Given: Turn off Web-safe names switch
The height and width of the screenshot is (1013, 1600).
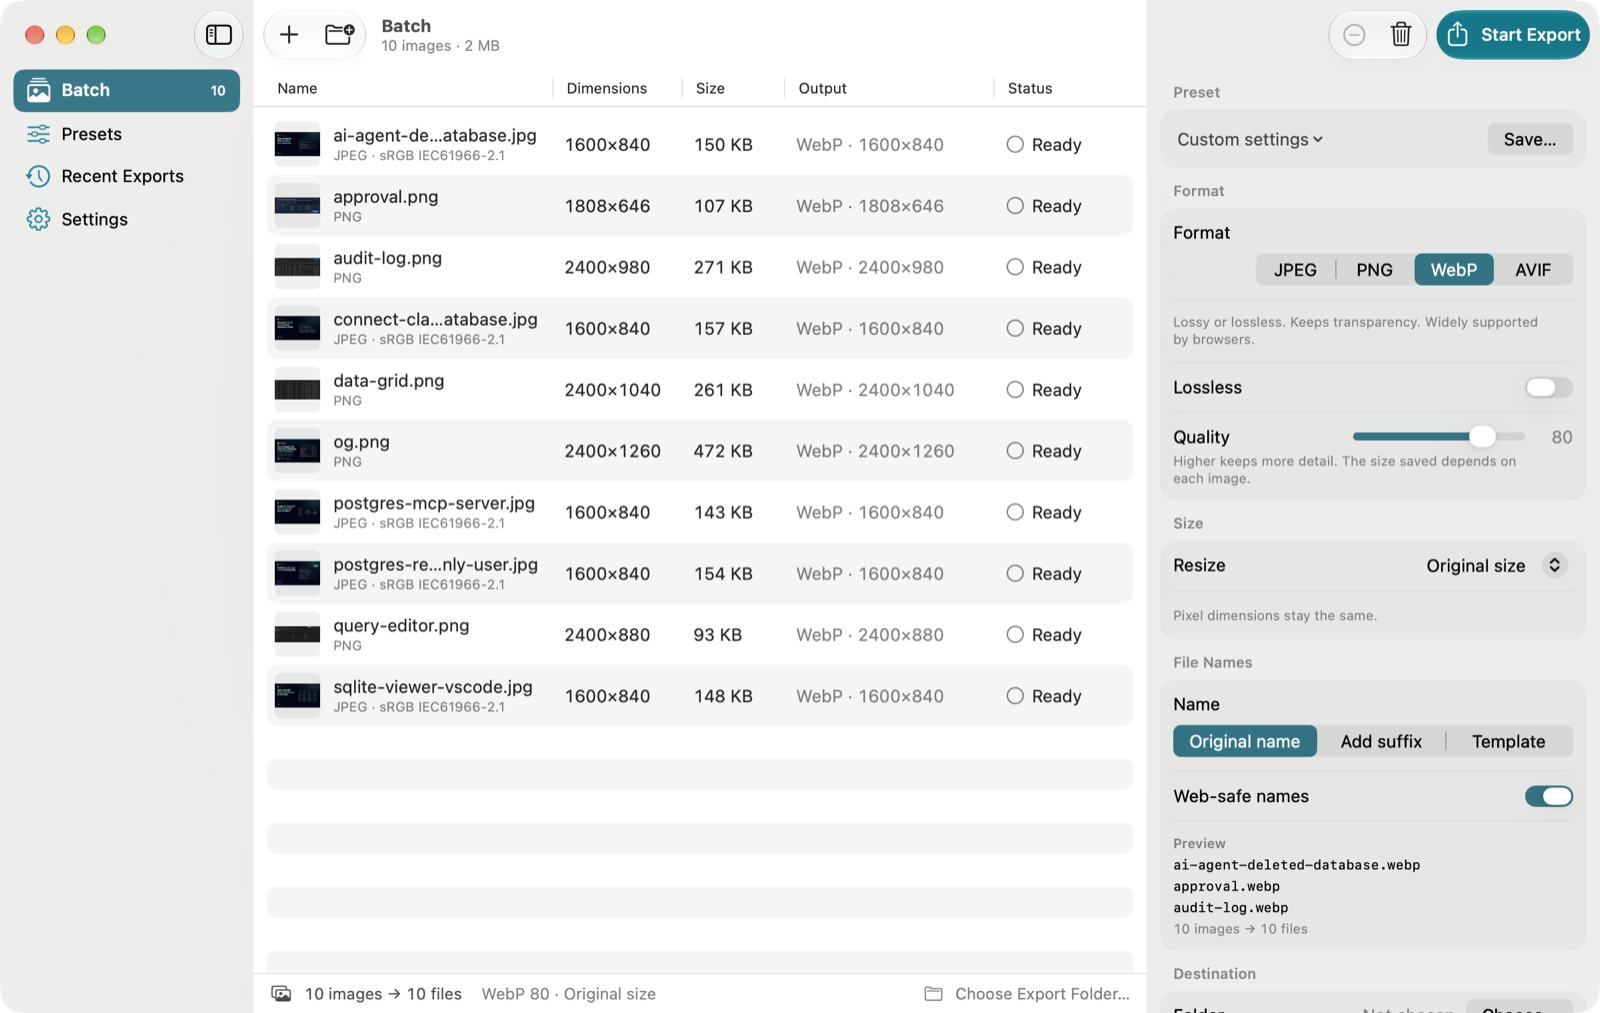Looking at the screenshot, I should click(1548, 796).
